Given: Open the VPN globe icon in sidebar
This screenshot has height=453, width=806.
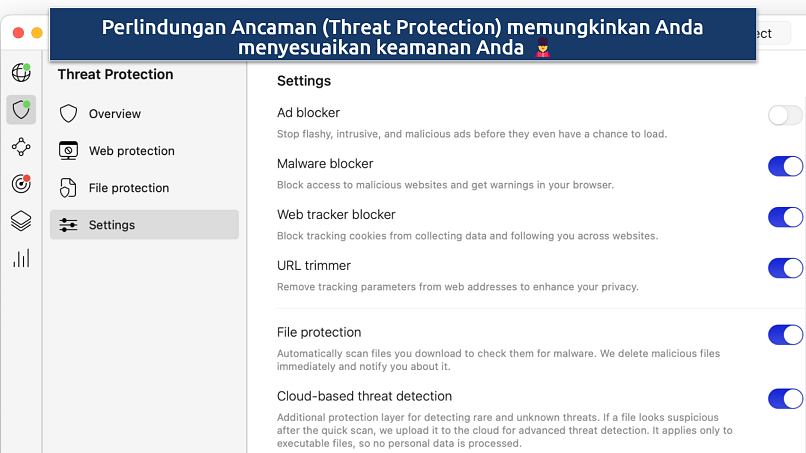Looking at the screenshot, I should click(x=20, y=72).
